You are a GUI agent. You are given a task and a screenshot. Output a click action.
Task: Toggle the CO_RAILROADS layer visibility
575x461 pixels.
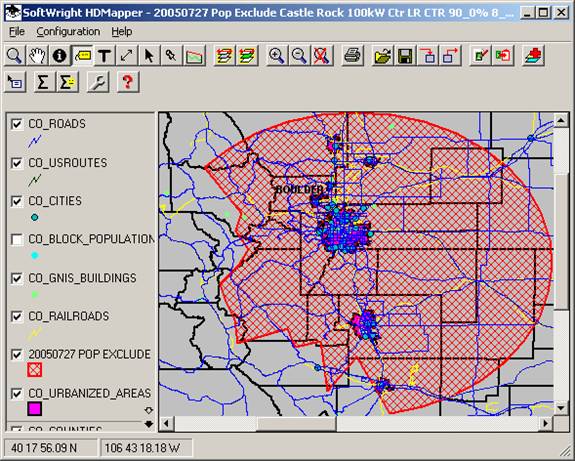tap(17, 316)
